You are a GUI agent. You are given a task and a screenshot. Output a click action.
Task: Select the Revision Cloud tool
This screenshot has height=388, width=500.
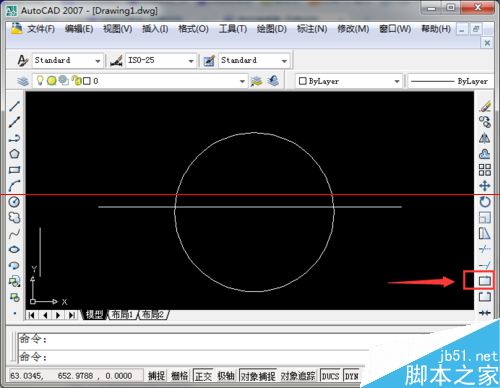[x=14, y=218]
